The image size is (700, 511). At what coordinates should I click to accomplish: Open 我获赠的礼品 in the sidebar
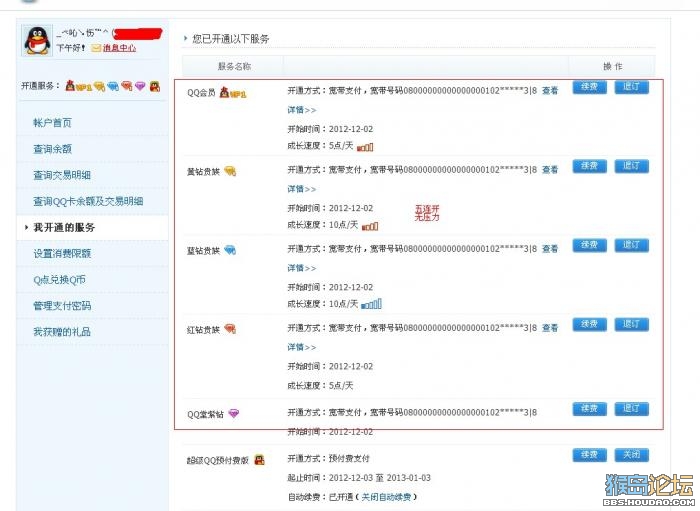coord(62,332)
